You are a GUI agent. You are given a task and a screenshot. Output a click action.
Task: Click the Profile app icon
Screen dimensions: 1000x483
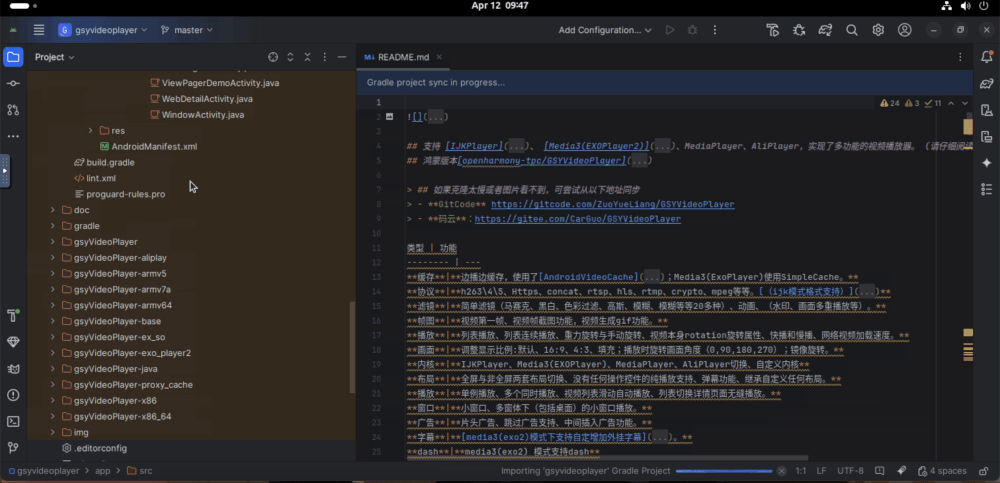tap(773, 30)
